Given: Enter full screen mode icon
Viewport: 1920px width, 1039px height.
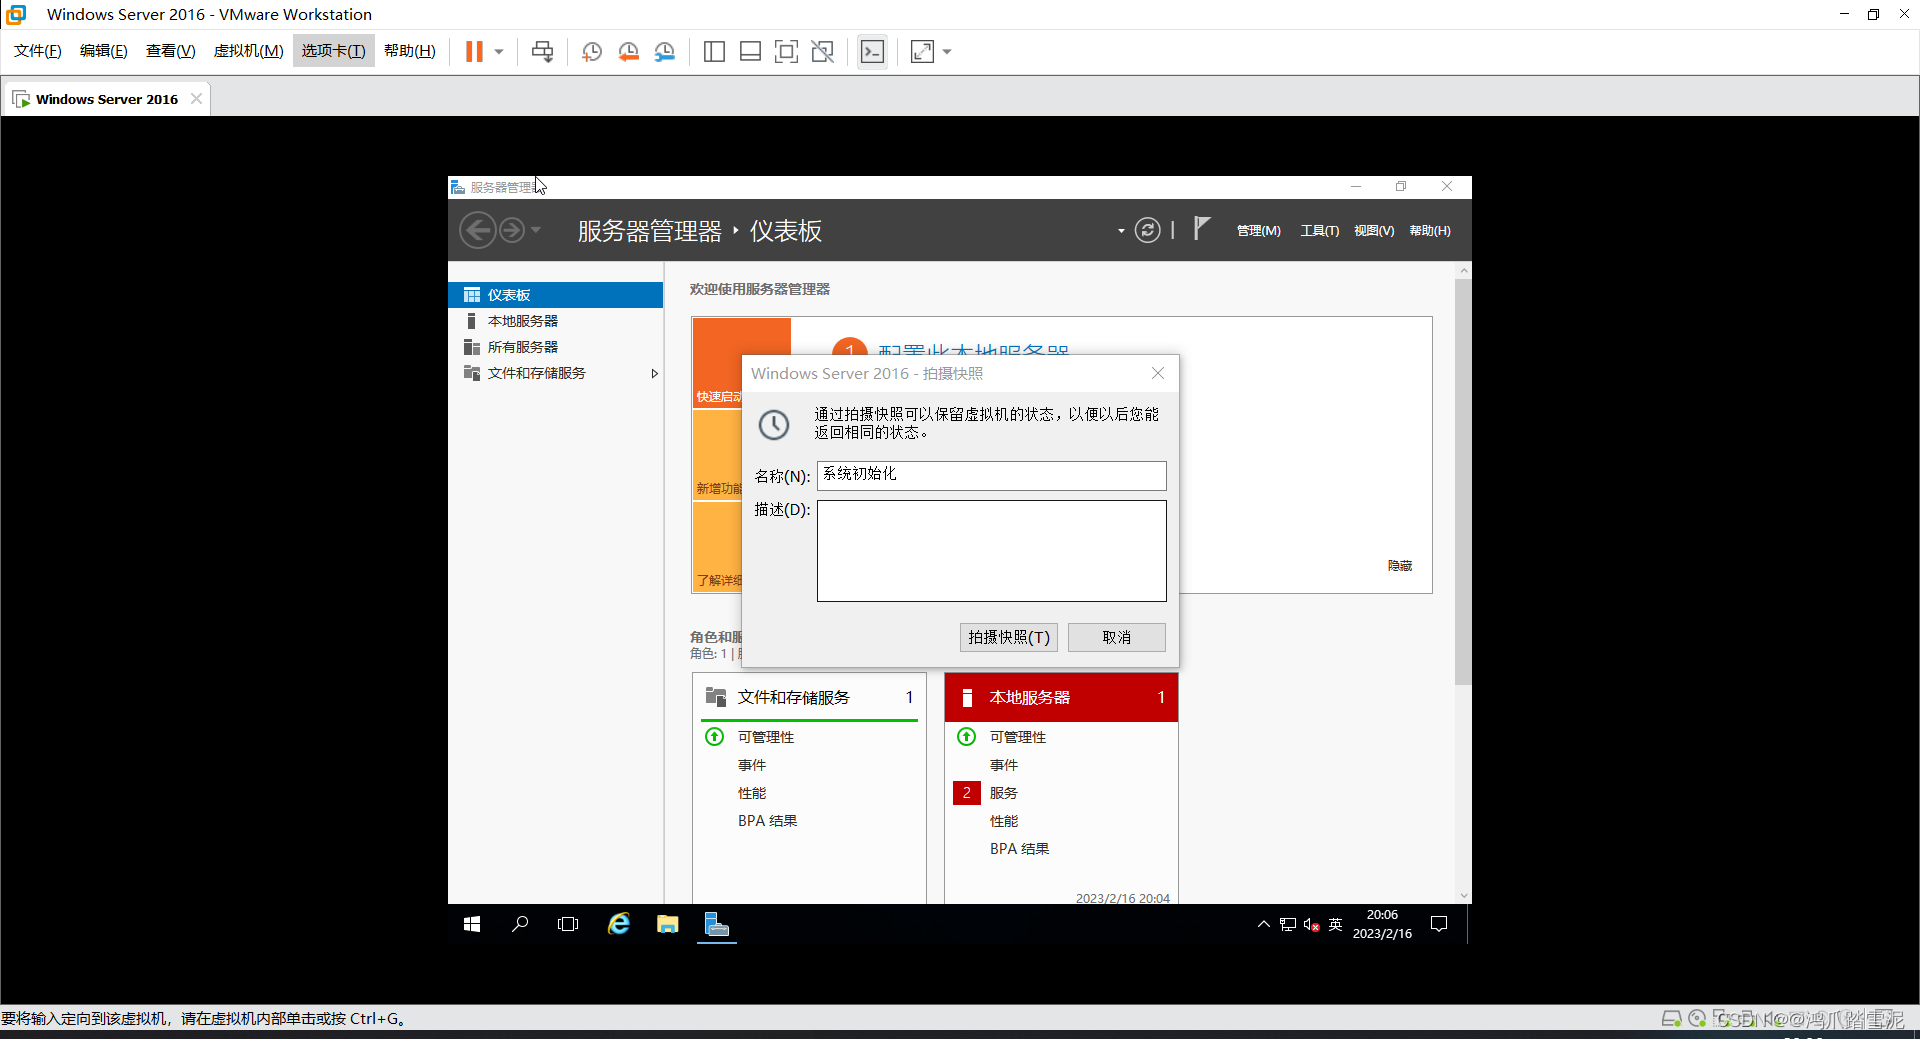Looking at the screenshot, I should coord(786,51).
